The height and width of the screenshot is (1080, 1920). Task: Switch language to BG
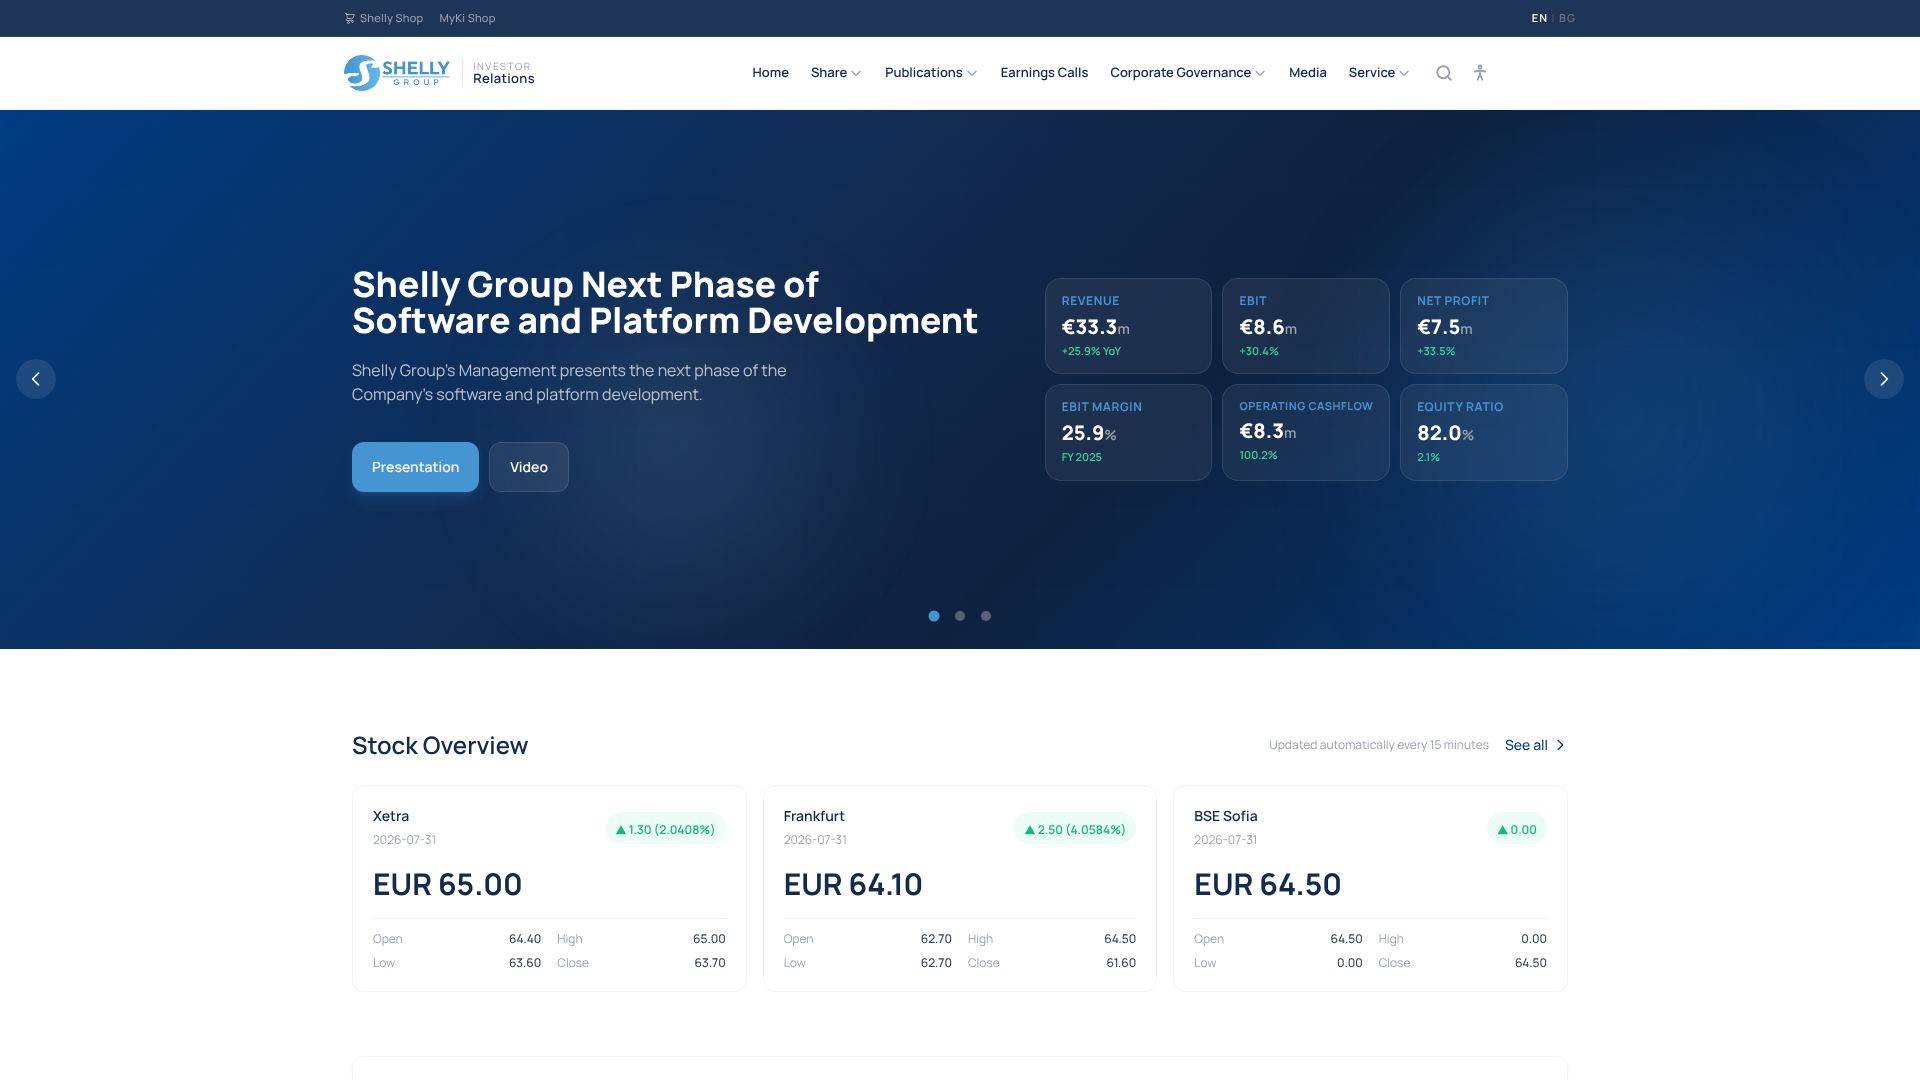pyautogui.click(x=1567, y=18)
